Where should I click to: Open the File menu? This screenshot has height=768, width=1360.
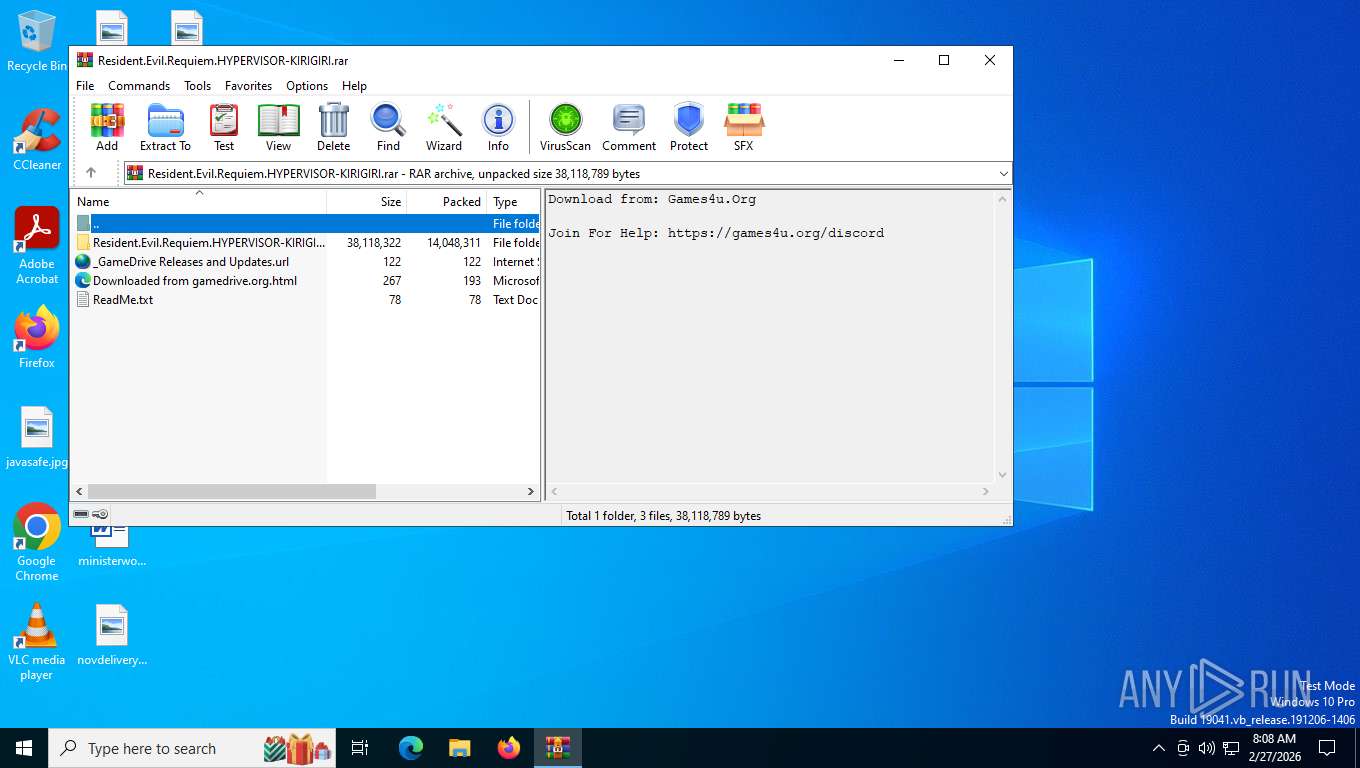[x=85, y=86]
